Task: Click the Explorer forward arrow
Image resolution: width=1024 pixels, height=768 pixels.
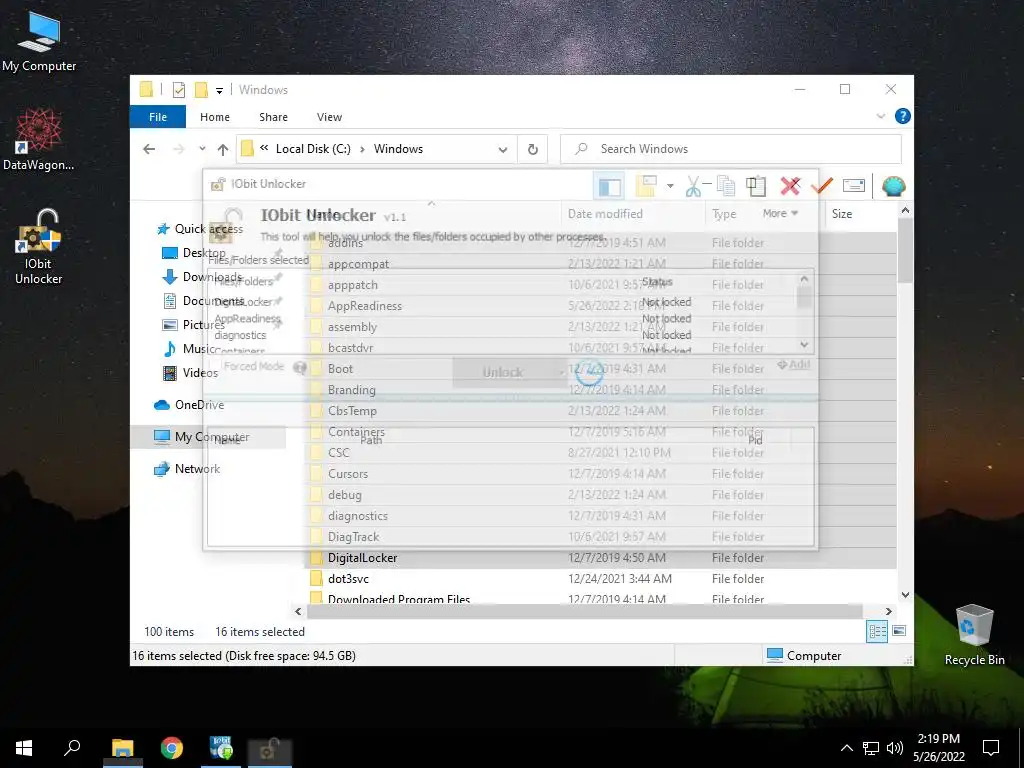Action: 178,149
